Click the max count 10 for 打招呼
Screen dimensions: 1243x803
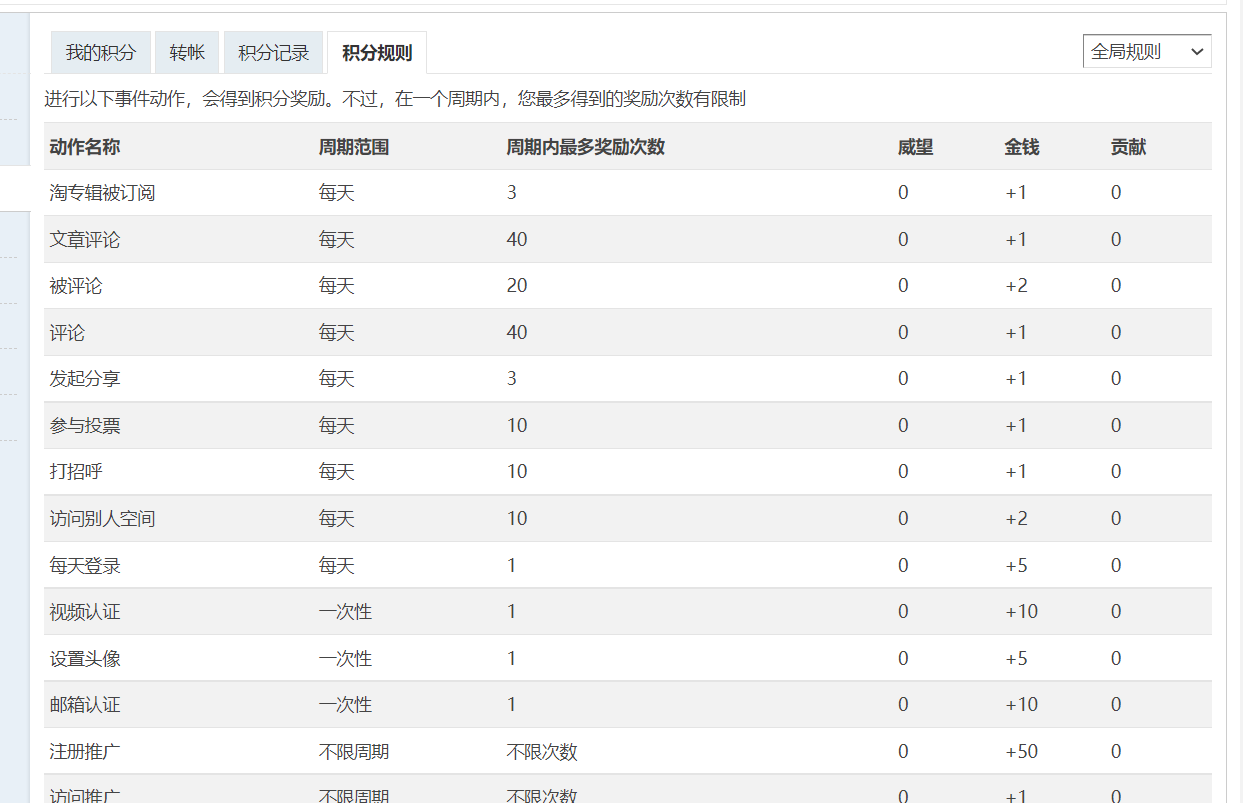pos(517,472)
